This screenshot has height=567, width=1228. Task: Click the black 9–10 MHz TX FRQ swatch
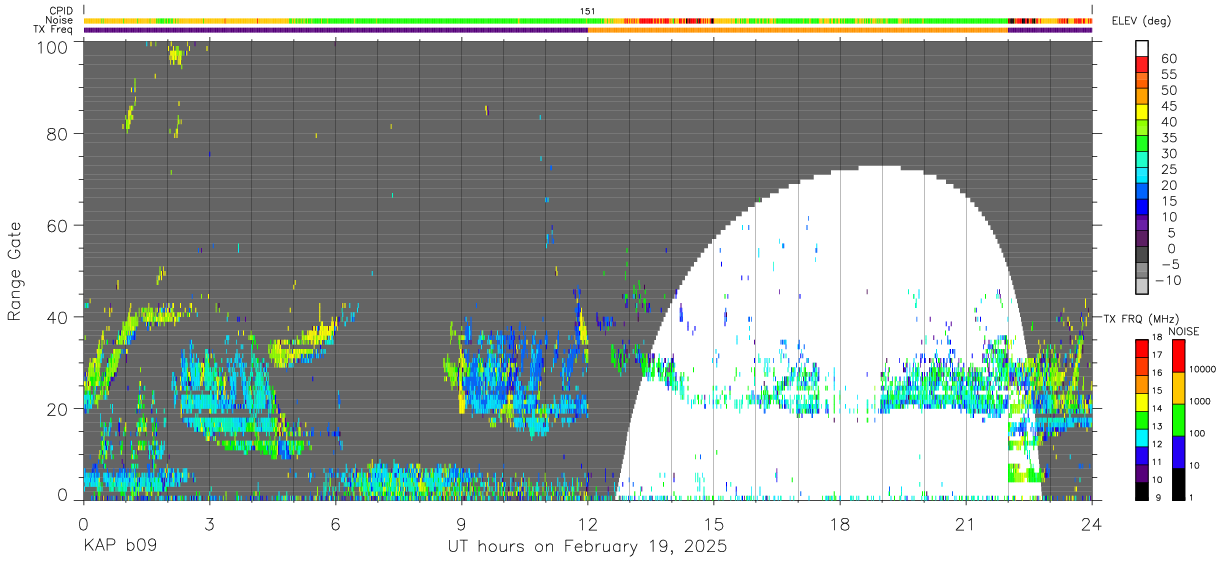[1142, 491]
